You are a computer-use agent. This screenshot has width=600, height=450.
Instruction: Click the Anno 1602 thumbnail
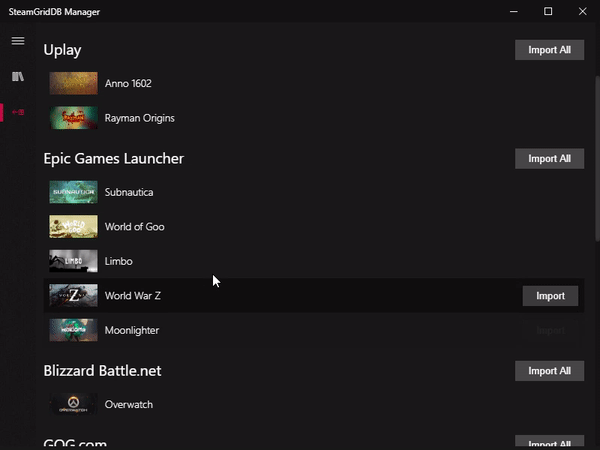73,83
